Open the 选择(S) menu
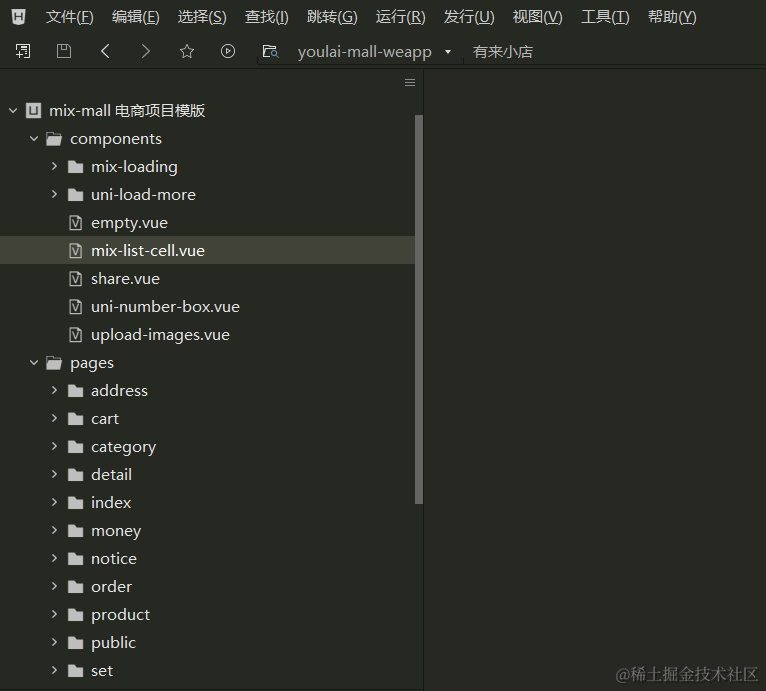 click(202, 17)
